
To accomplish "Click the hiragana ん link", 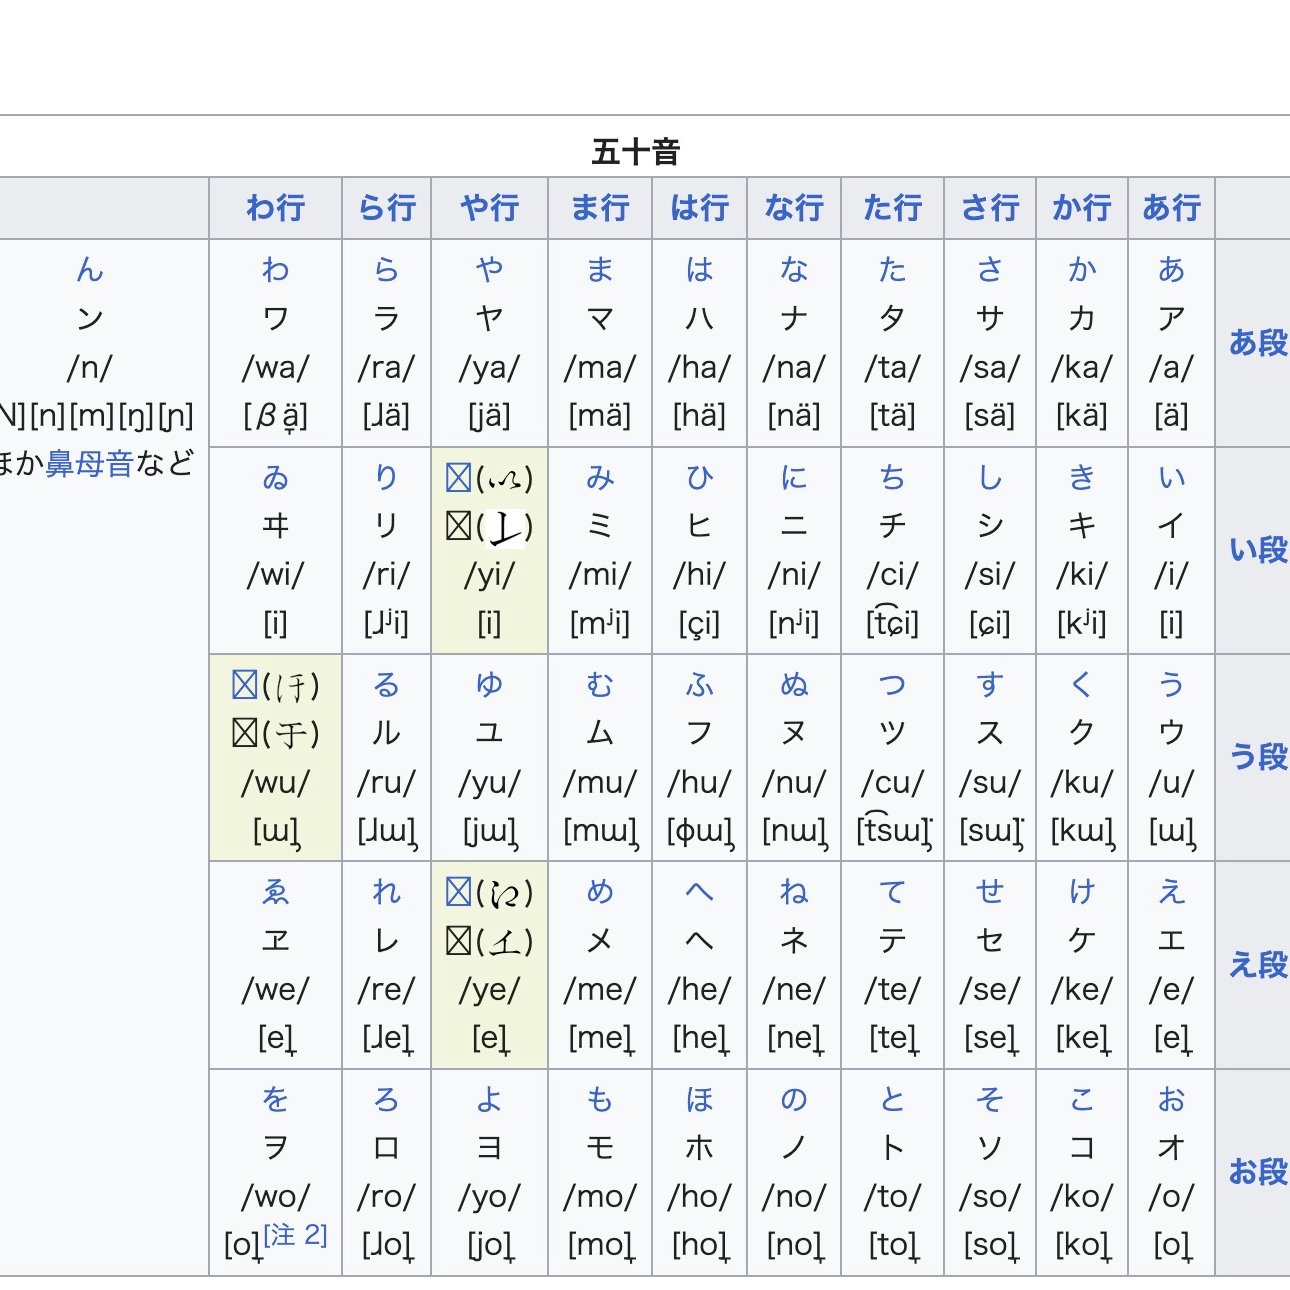I will [x=89, y=269].
